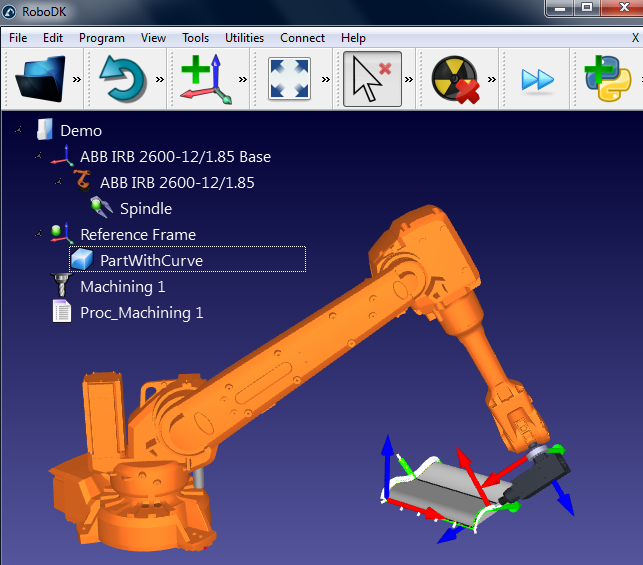Select the Spindle tool item

coord(146,208)
